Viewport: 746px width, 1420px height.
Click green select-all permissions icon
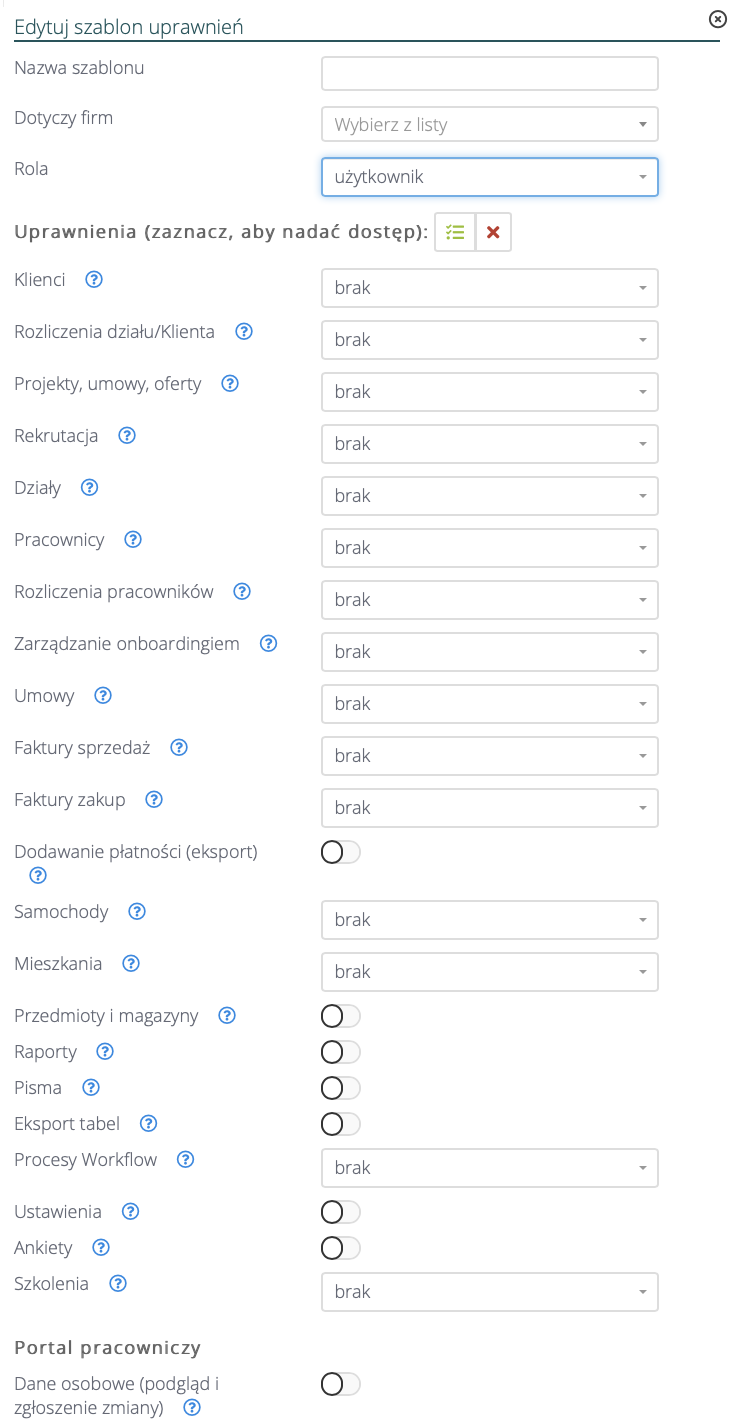[455, 232]
